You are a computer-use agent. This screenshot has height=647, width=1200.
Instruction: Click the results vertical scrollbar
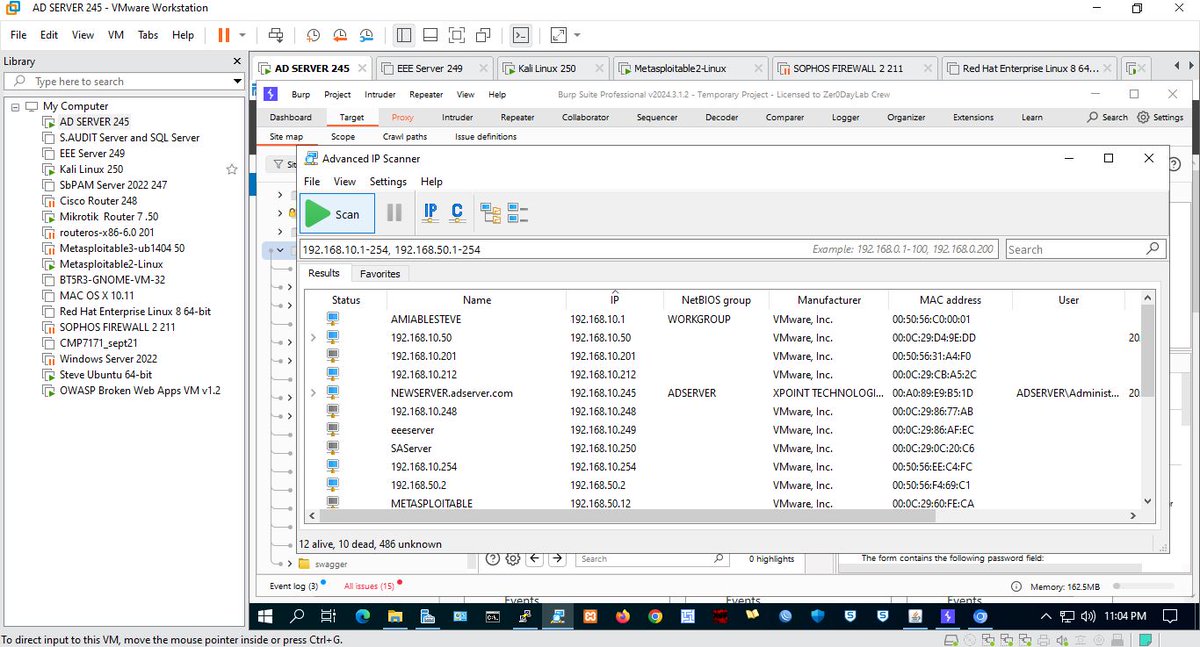(x=1147, y=352)
